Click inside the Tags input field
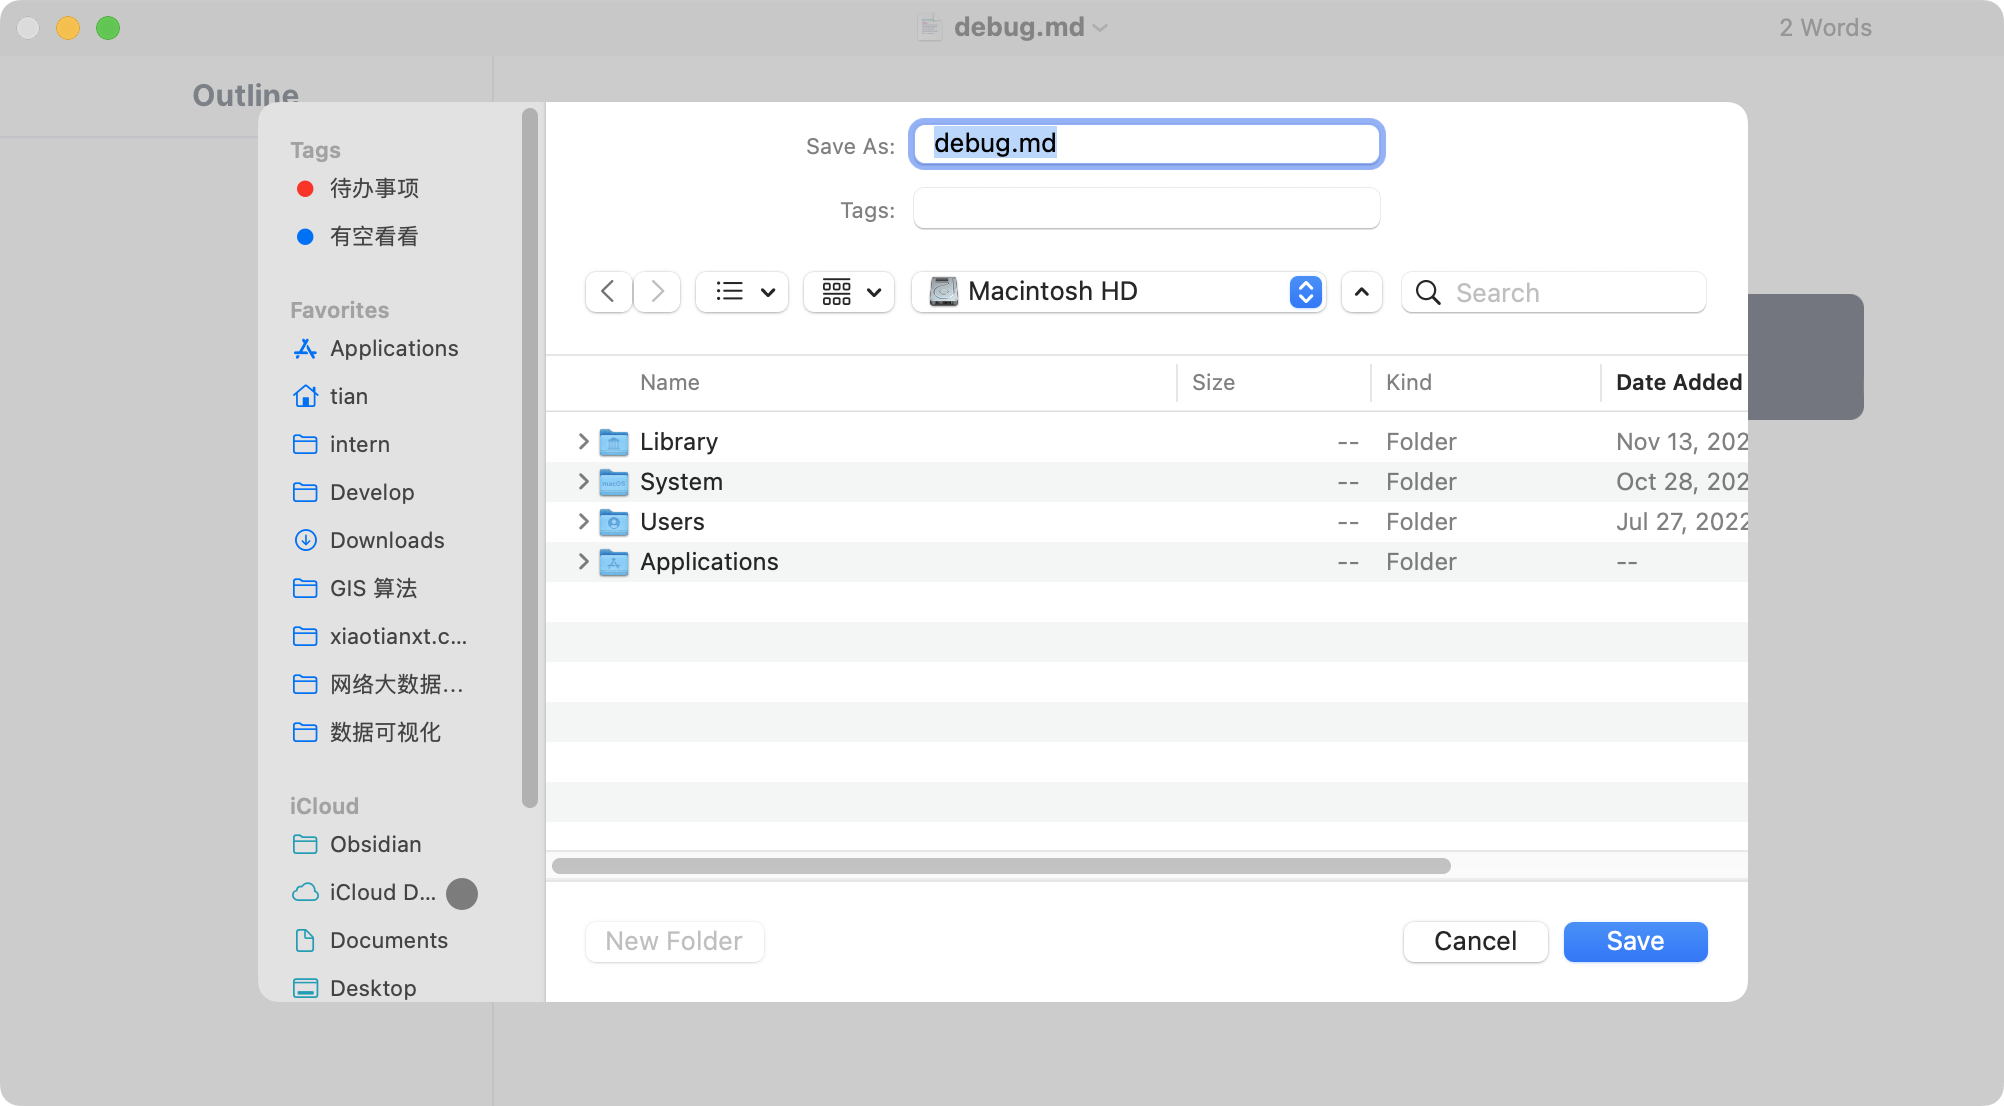 coord(1145,209)
